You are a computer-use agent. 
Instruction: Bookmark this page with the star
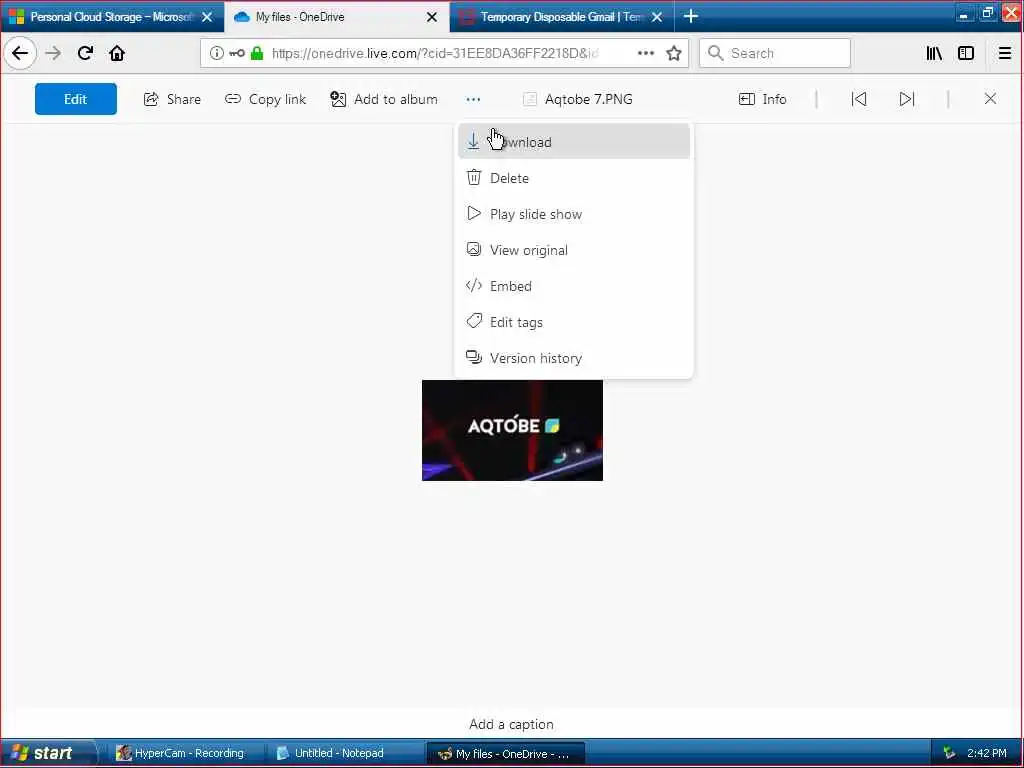[x=674, y=54]
